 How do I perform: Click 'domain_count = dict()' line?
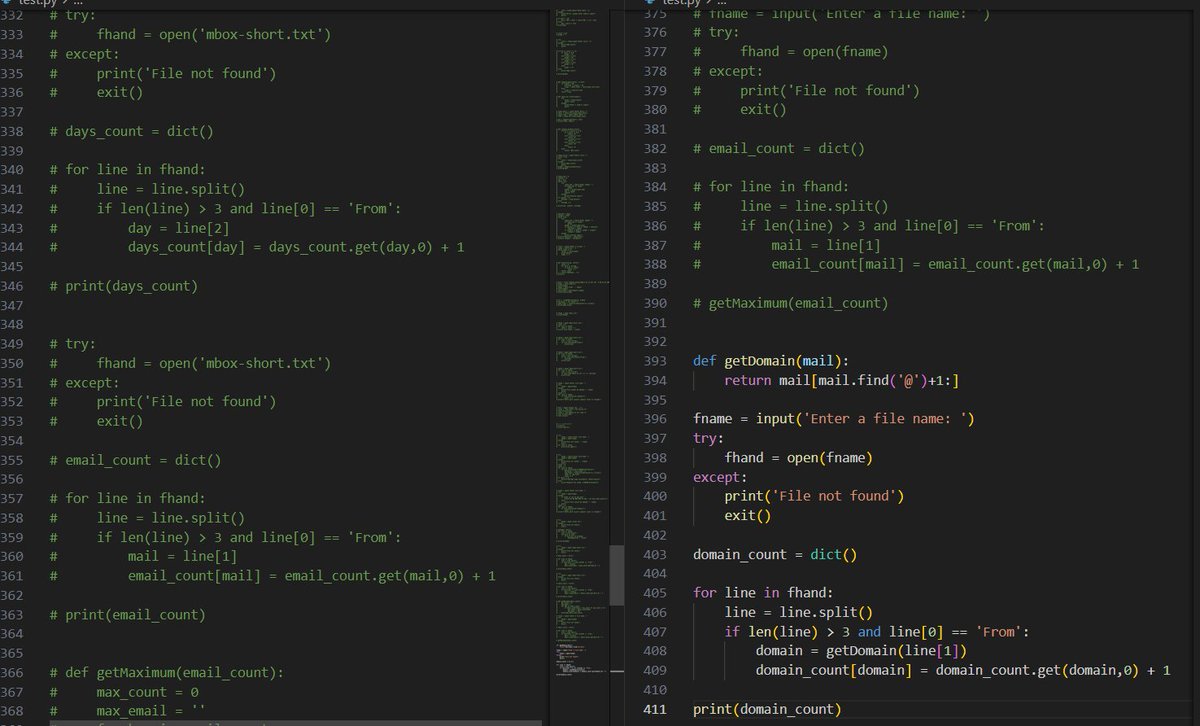tap(775, 554)
